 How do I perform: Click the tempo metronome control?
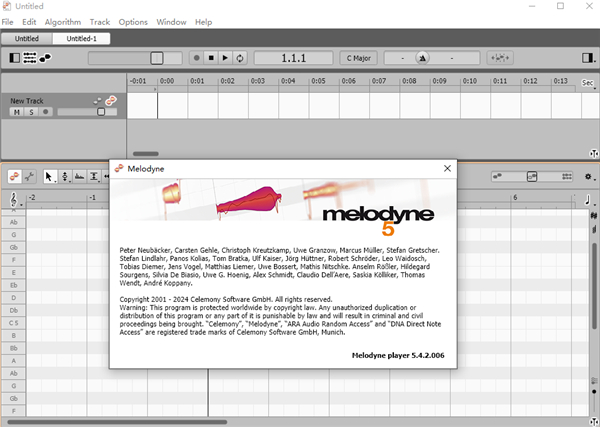423,58
